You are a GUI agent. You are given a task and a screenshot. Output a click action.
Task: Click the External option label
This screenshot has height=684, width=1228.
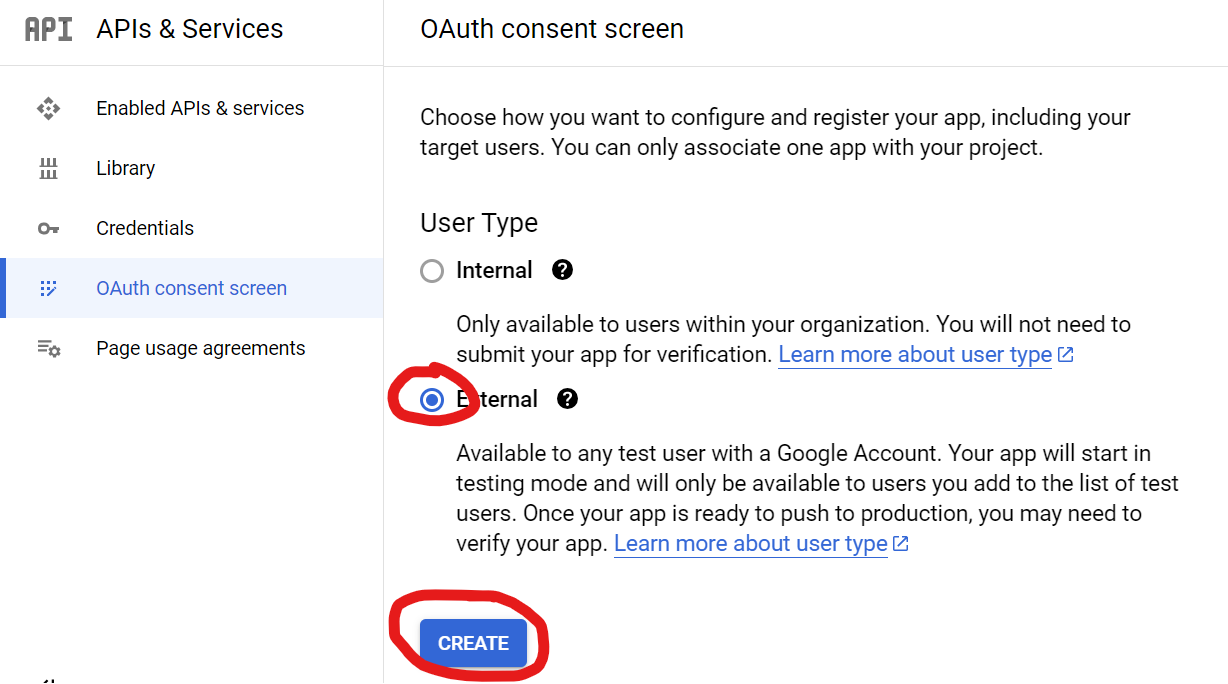(497, 399)
